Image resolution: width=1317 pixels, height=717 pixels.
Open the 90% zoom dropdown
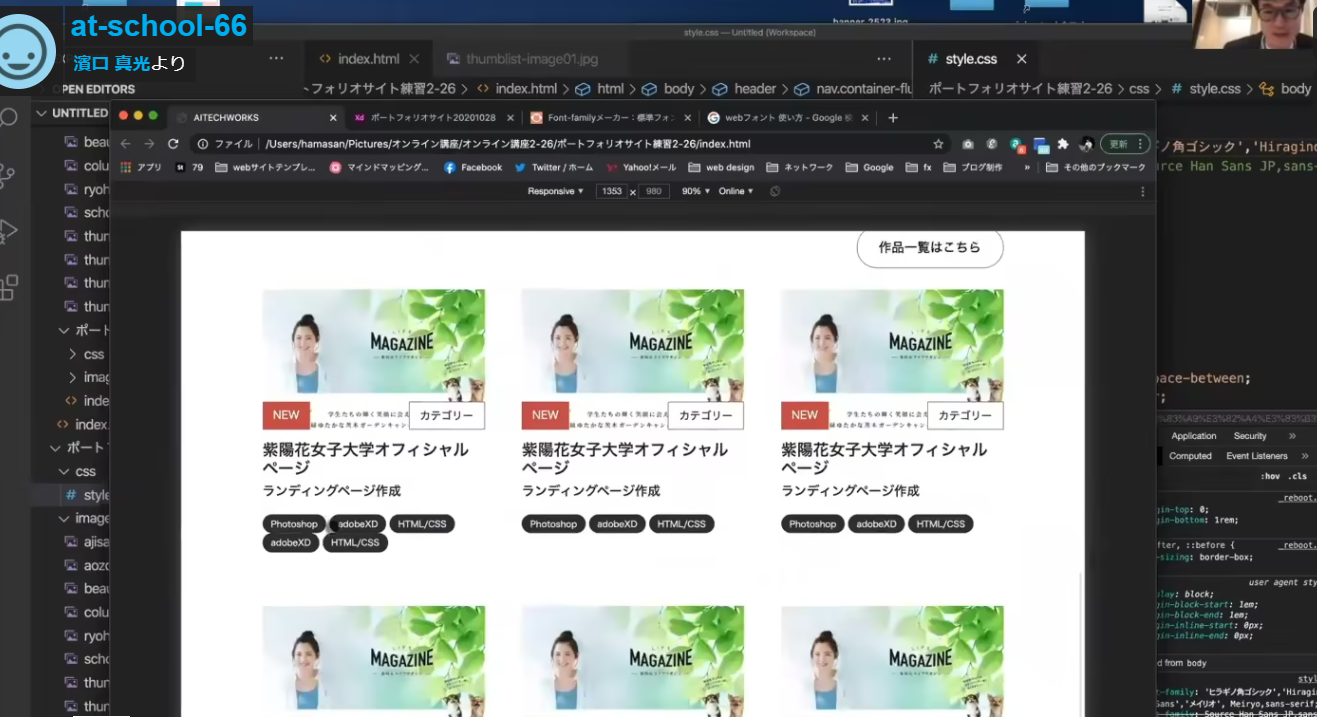coord(696,191)
